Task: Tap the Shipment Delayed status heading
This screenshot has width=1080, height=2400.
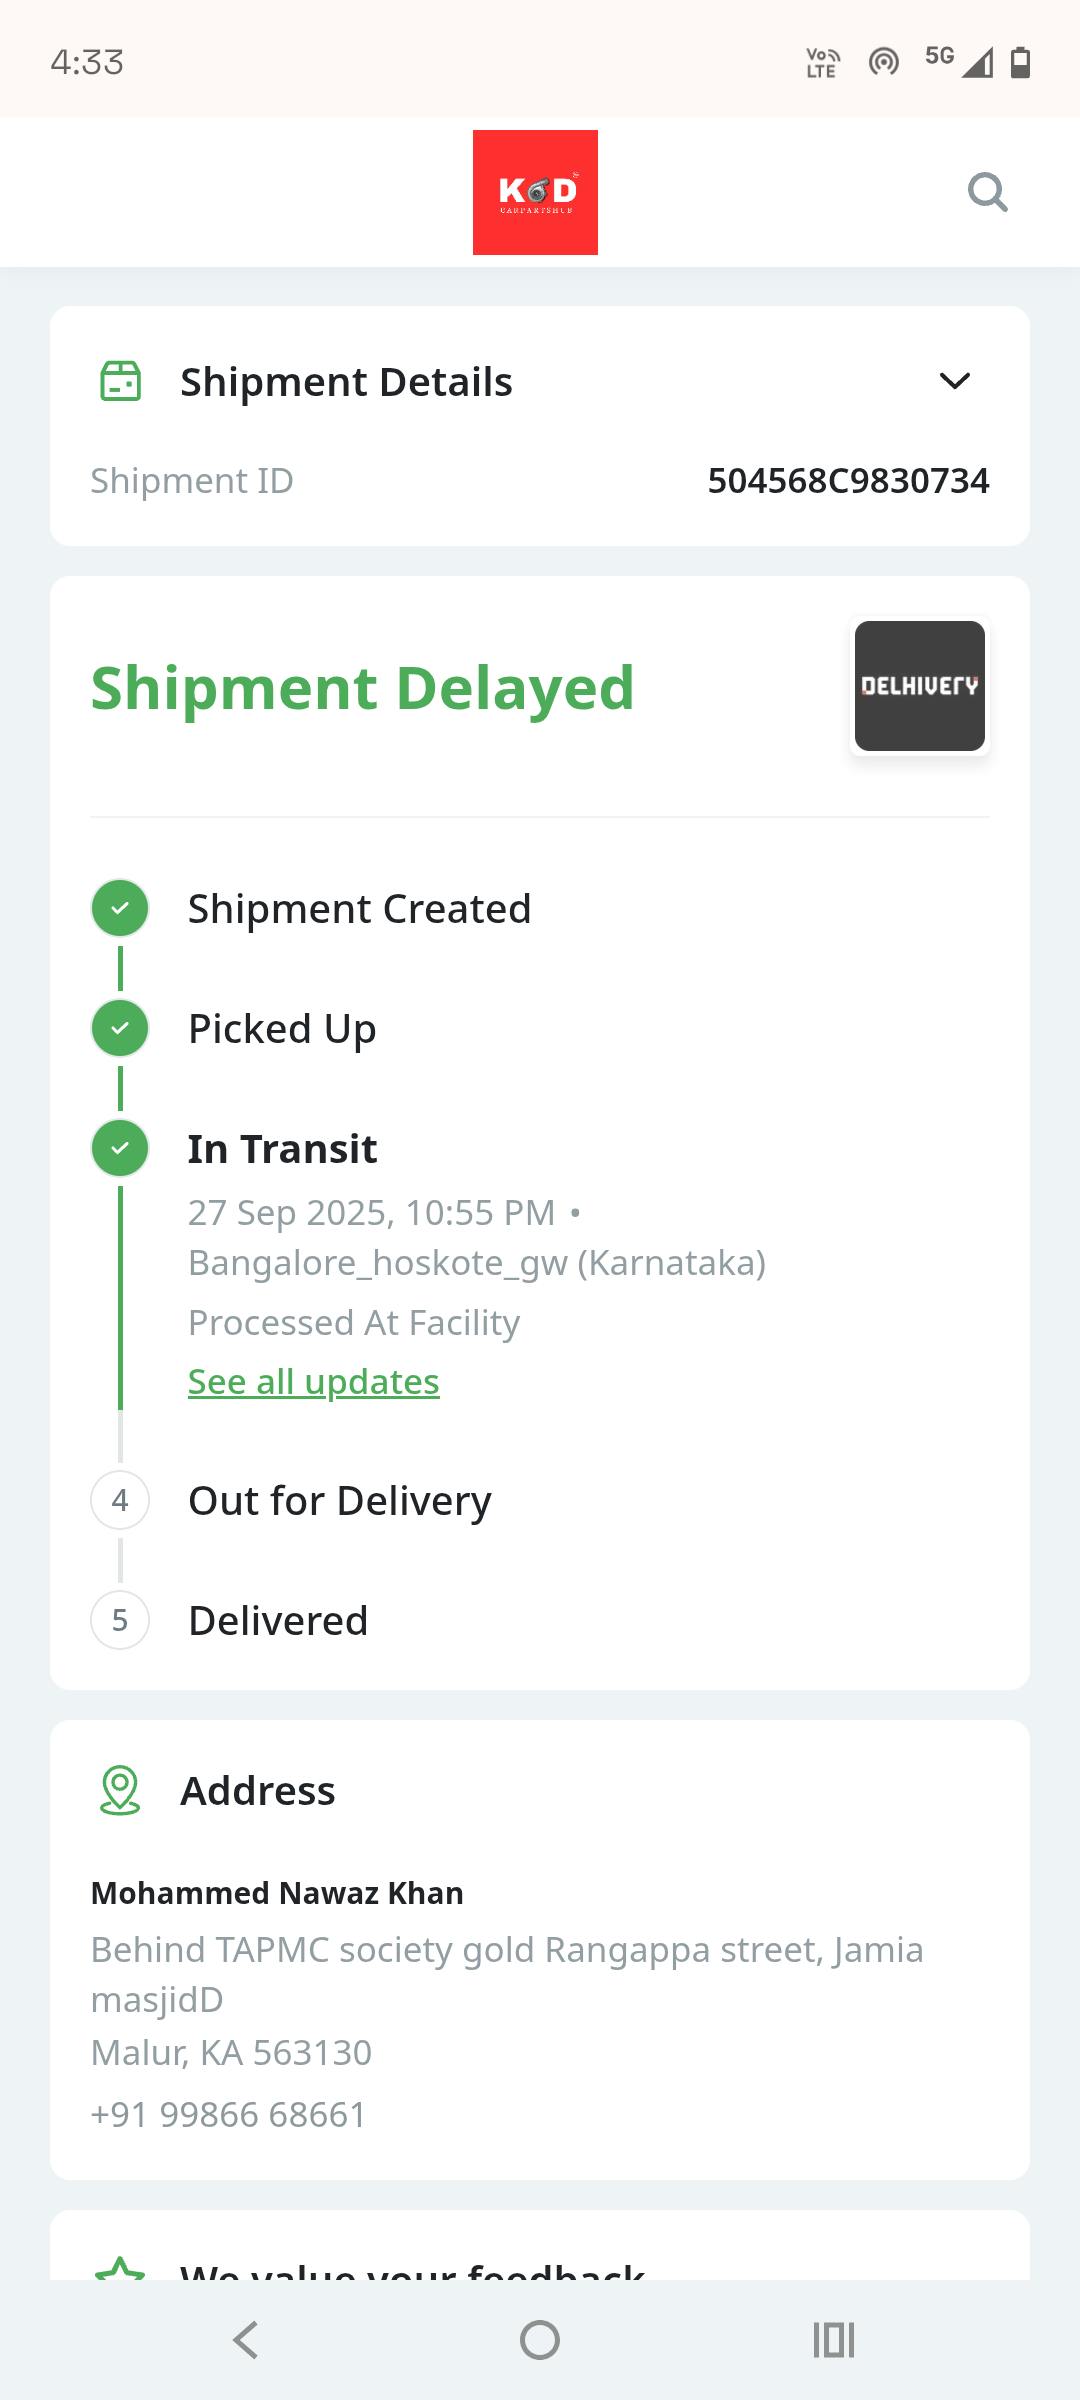Action: click(x=362, y=688)
